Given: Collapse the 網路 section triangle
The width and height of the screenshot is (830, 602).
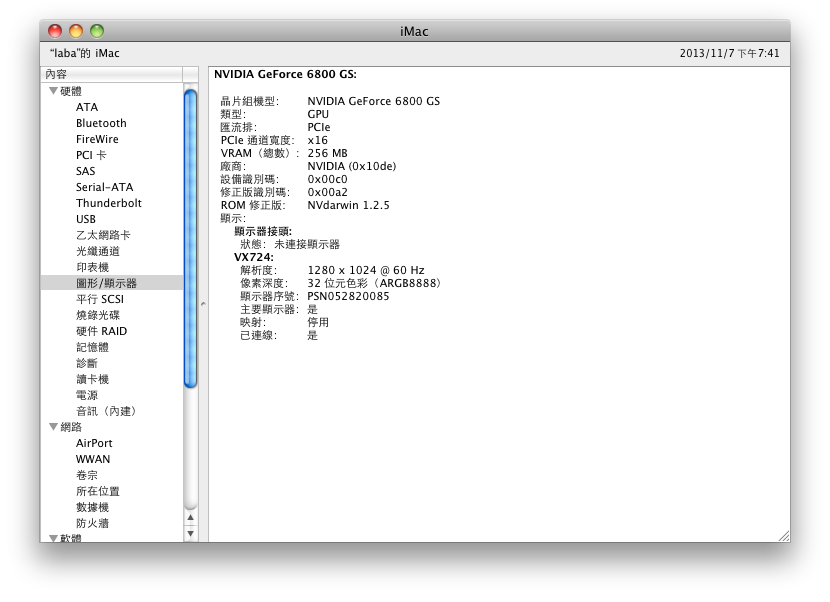Looking at the screenshot, I should click(x=53, y=427).
